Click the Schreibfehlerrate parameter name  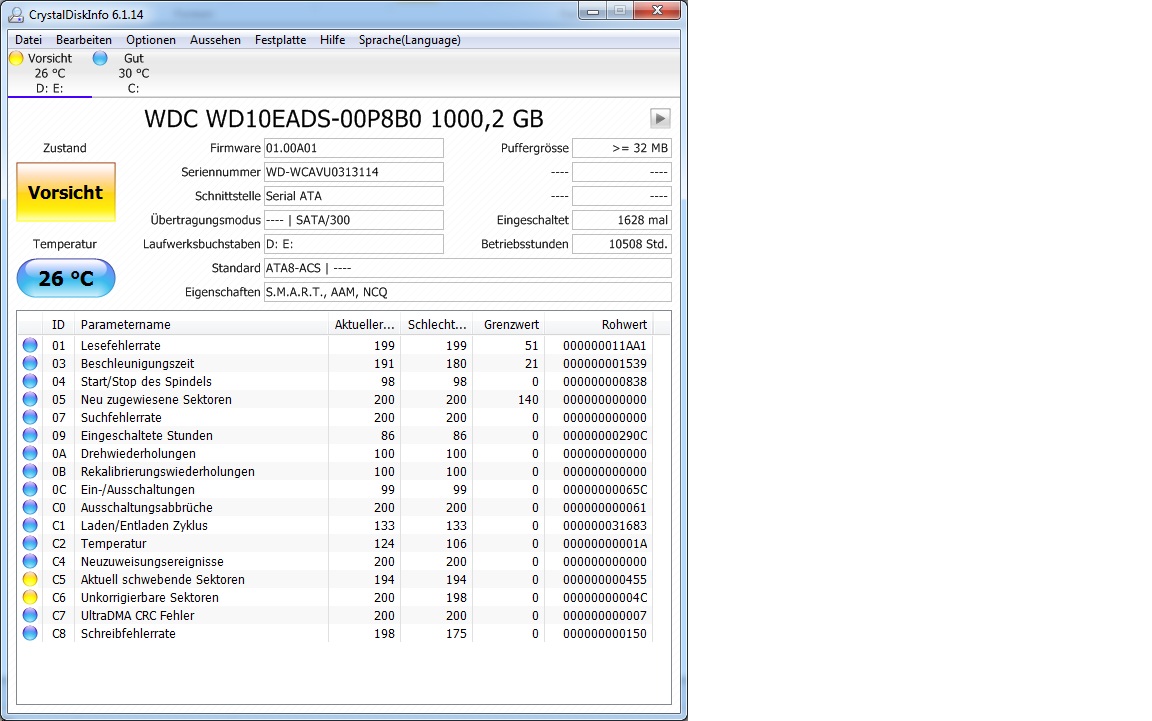click(x=128, y=634)
